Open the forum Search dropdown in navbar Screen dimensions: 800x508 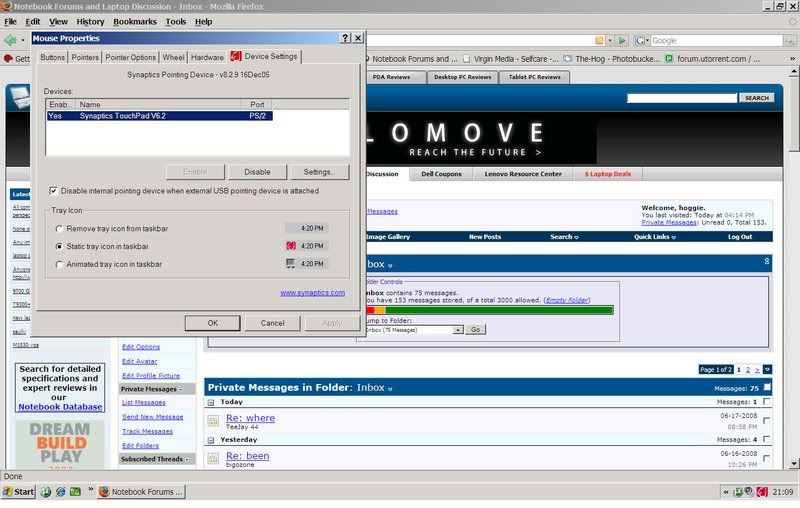(x=564, y=237)
